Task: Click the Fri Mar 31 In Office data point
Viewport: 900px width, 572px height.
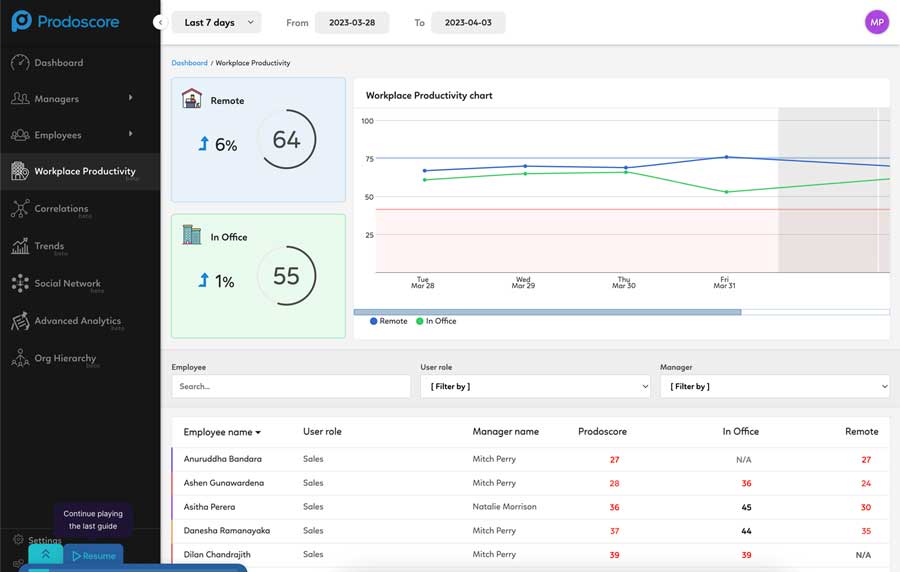Action: (726, 192)
